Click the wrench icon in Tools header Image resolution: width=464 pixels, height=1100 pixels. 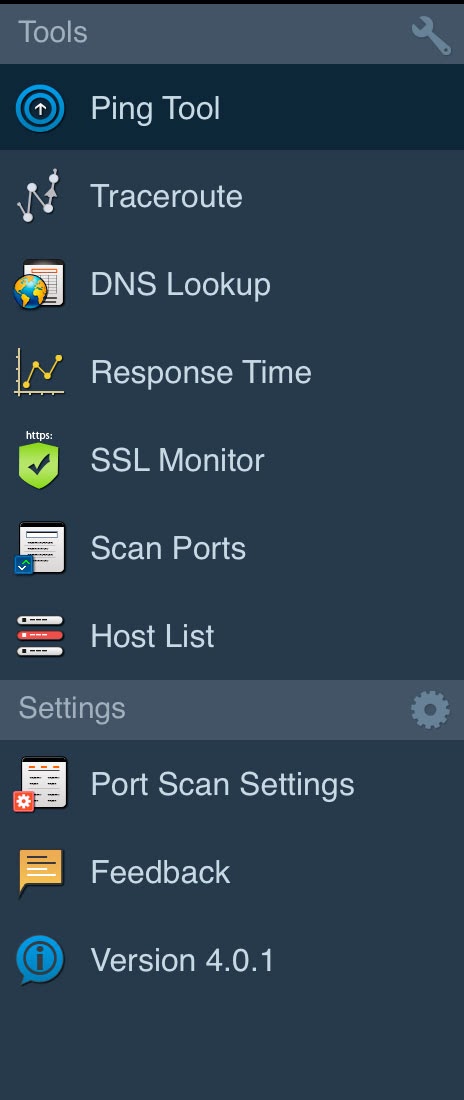[x=431, y=35]
